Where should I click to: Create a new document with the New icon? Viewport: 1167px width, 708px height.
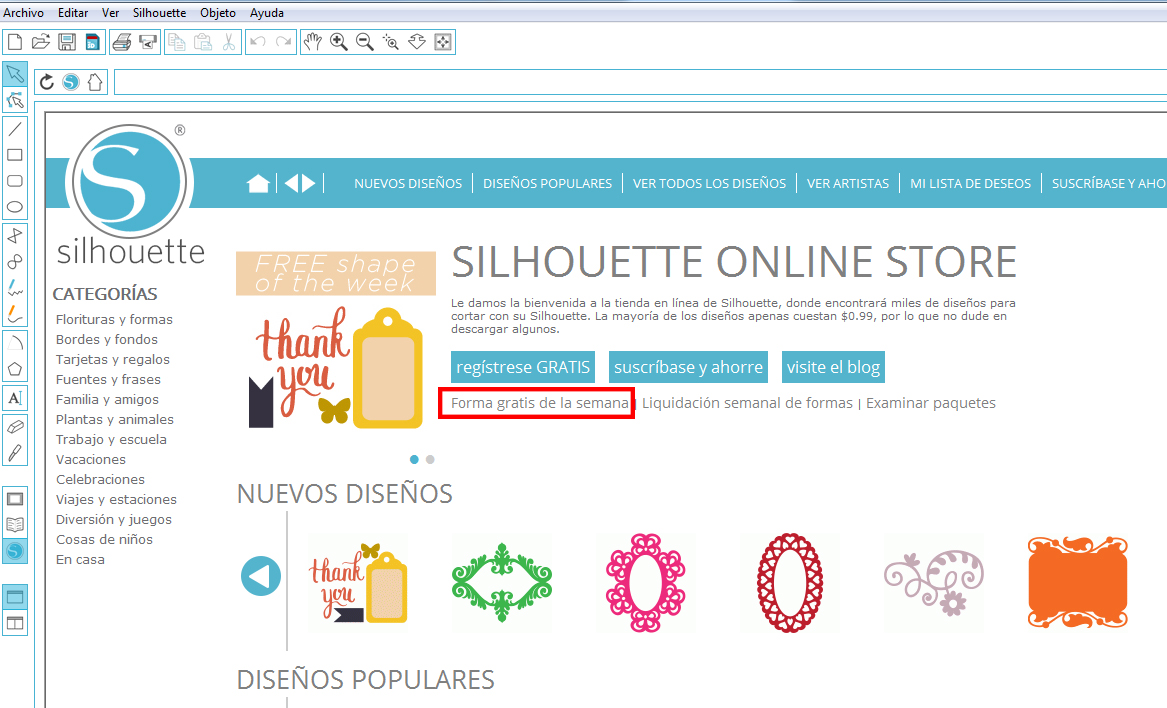(15, 42)
